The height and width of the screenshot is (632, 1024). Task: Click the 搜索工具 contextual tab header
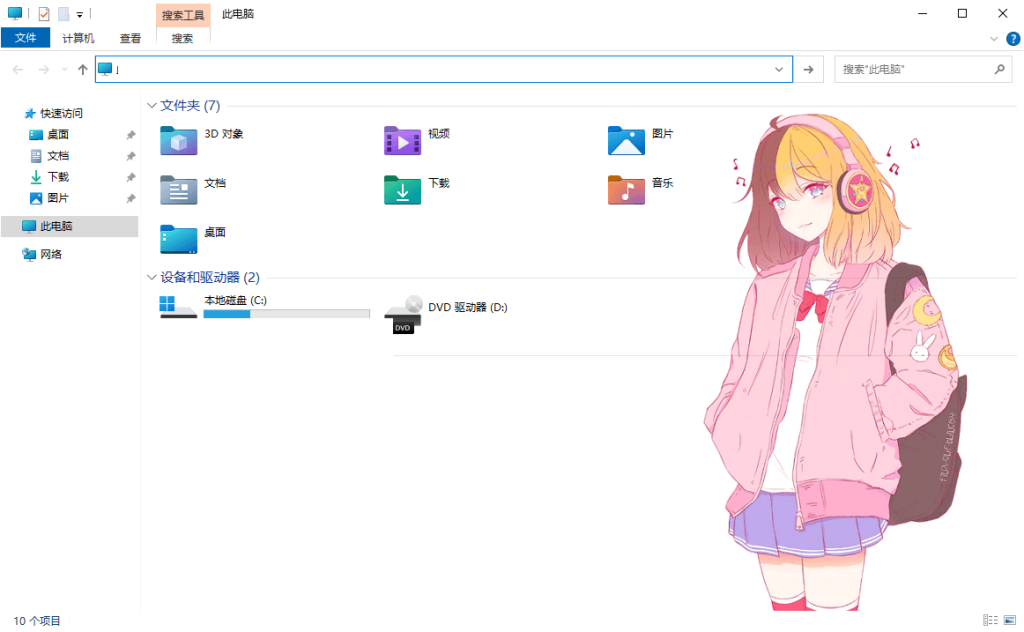pos(183,14)
